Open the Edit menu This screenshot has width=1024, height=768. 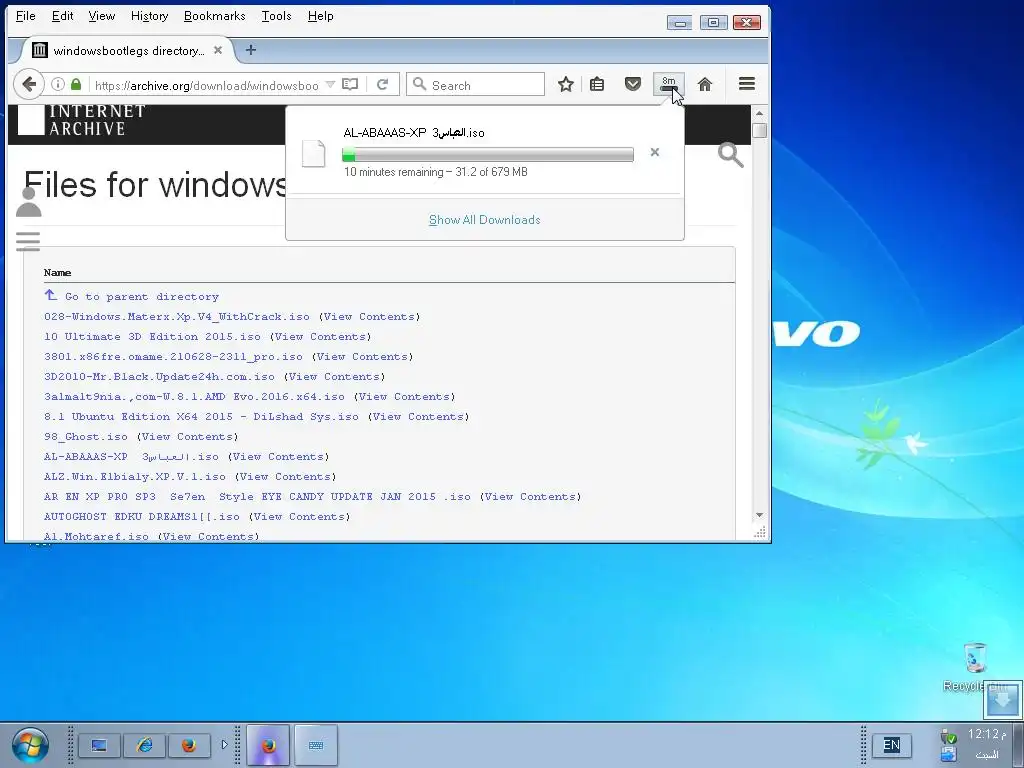coord(63,16)
